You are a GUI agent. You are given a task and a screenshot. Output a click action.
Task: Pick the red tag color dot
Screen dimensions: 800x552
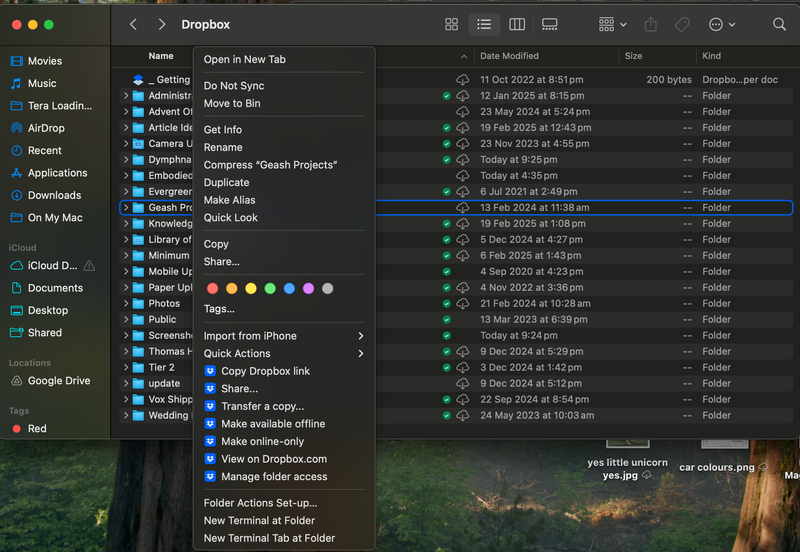pyautogui.click(x=212, y=288)
